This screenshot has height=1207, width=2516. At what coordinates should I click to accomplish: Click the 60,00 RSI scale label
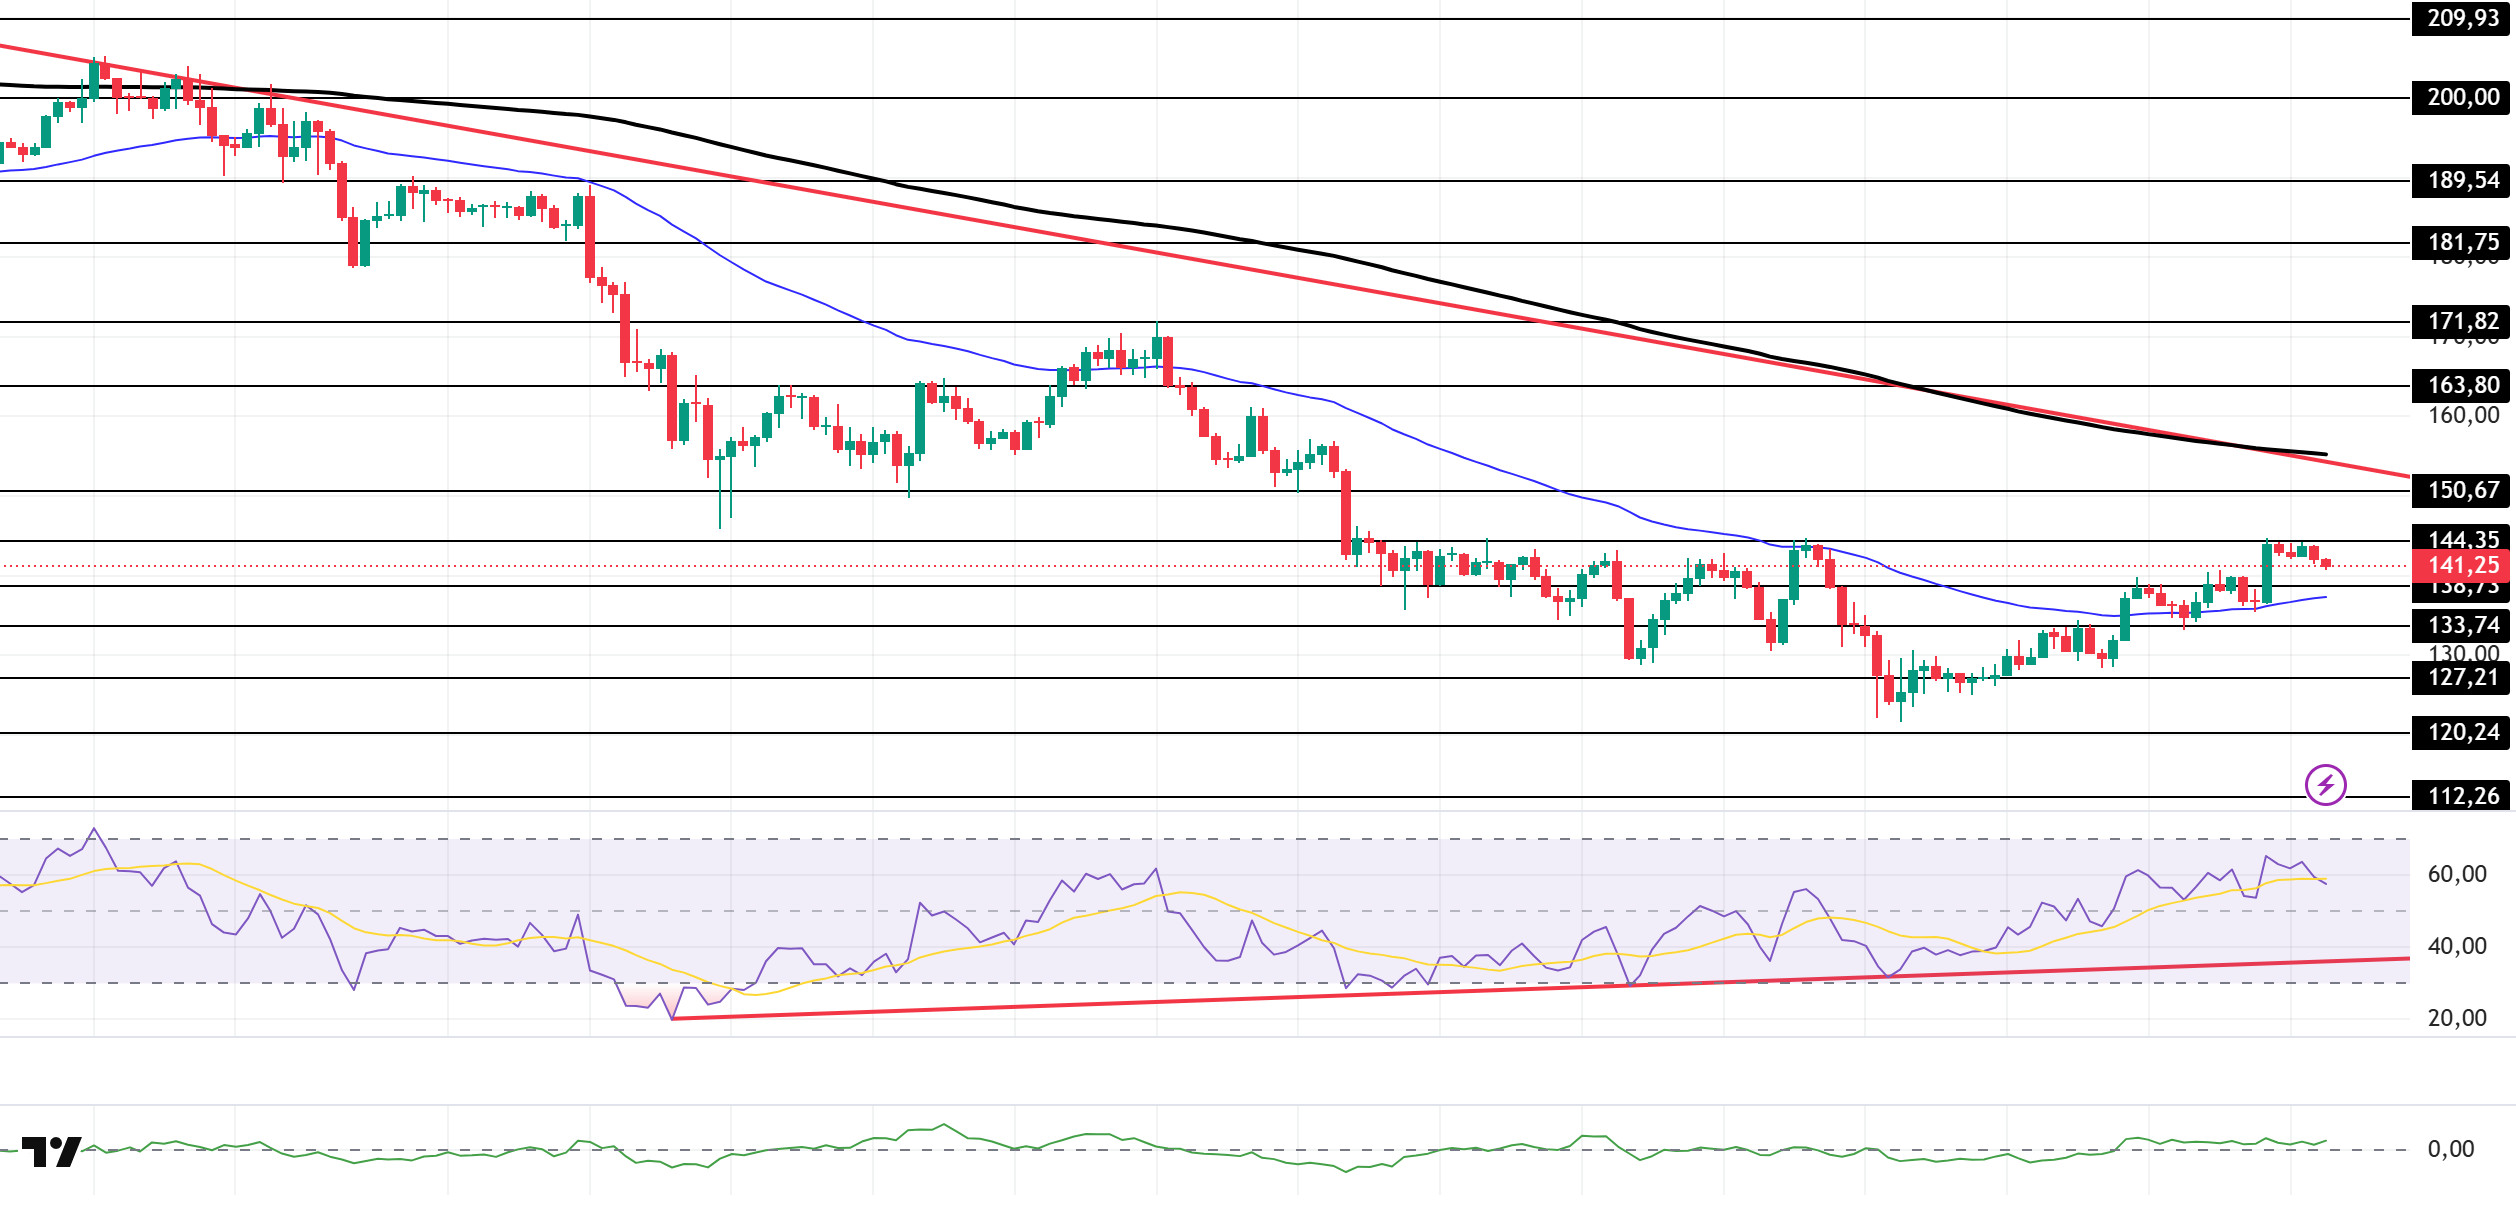2456,875
